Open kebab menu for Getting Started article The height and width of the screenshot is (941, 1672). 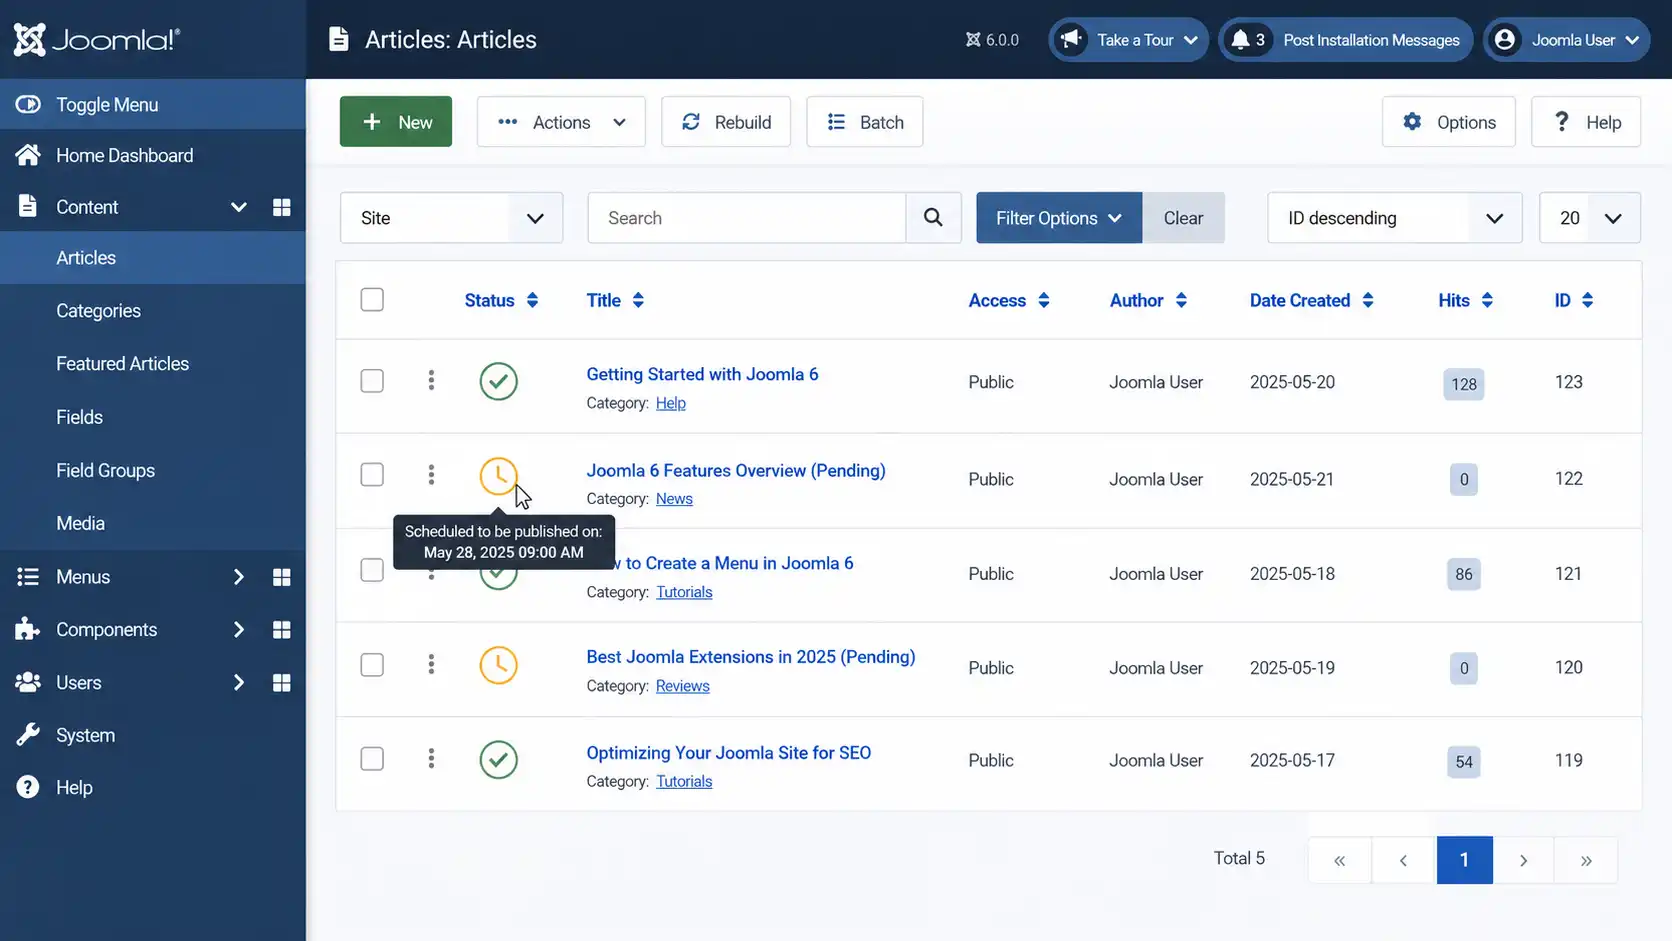pos(431,380)
